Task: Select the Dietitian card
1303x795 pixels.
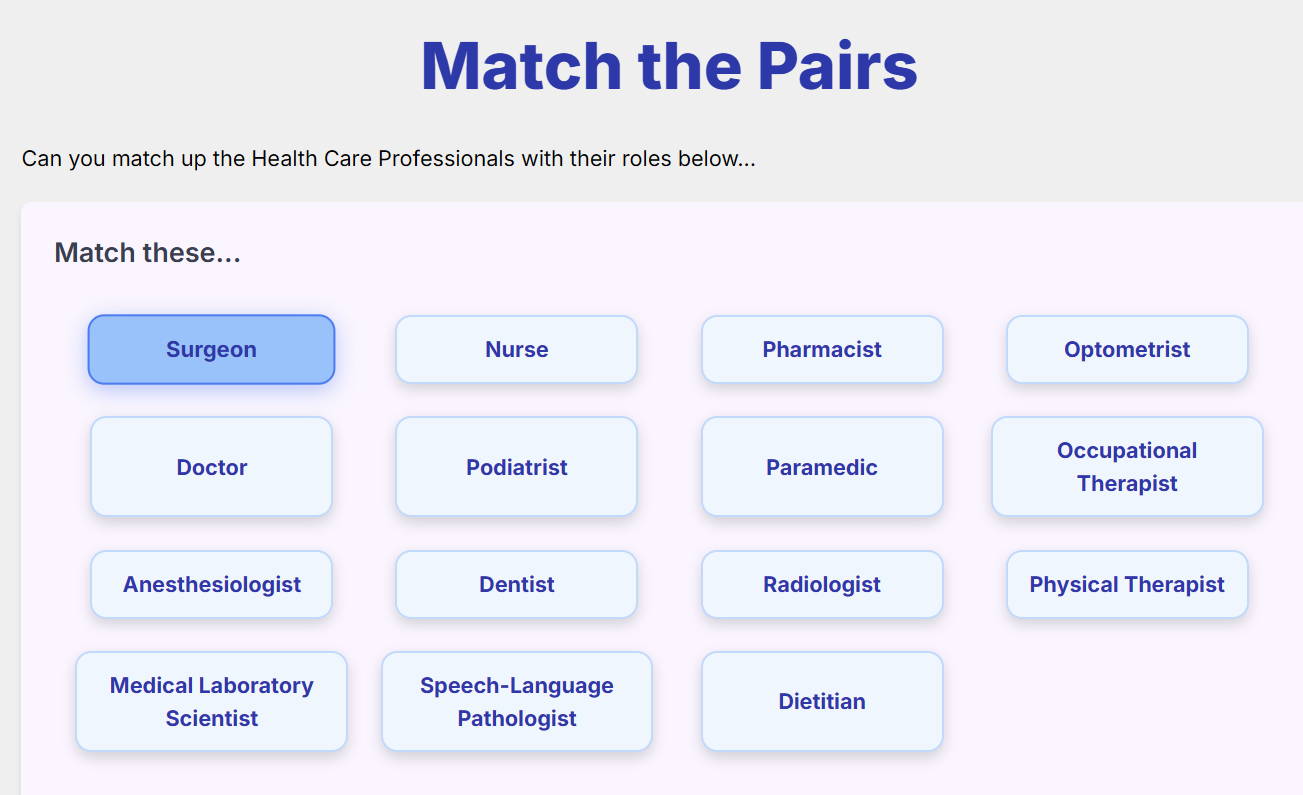Action: pyautogui.click(x=822, y=702)
